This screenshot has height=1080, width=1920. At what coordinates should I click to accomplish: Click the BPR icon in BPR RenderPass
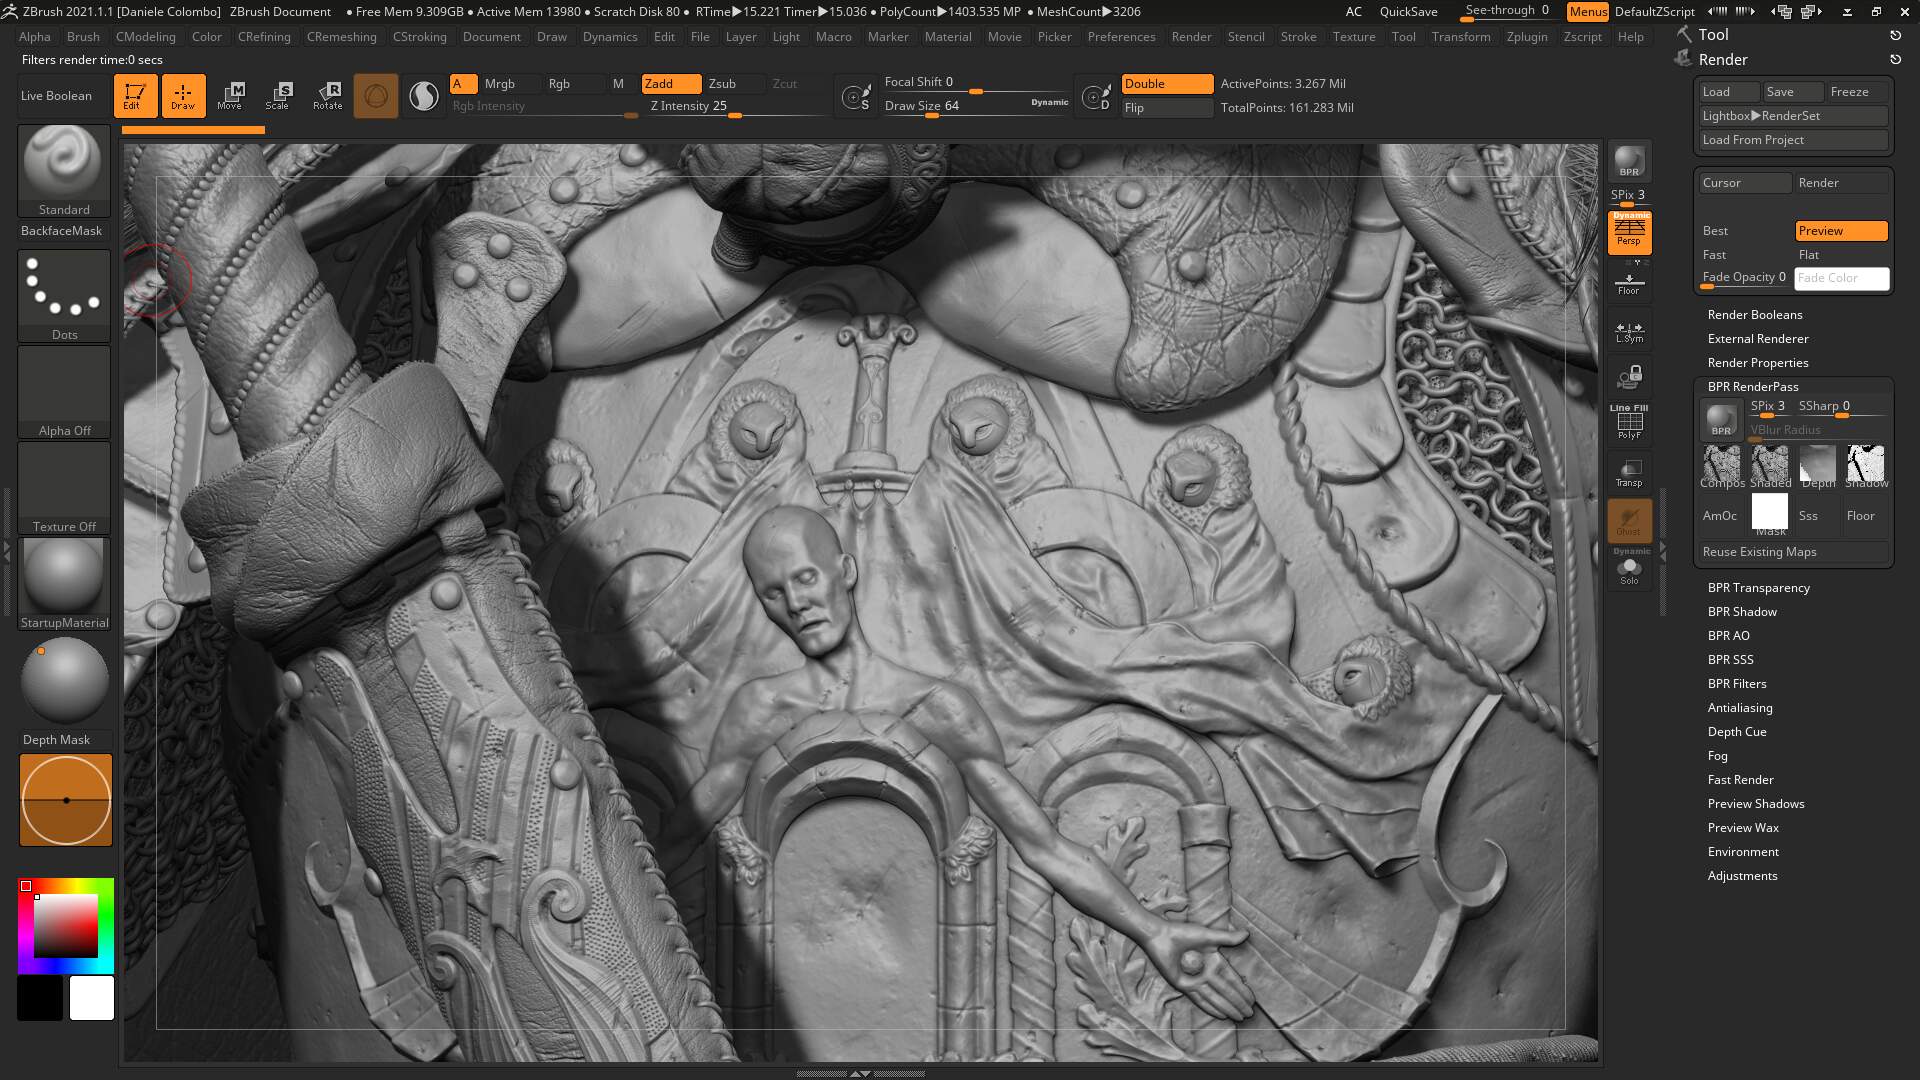pos(1721,419)
